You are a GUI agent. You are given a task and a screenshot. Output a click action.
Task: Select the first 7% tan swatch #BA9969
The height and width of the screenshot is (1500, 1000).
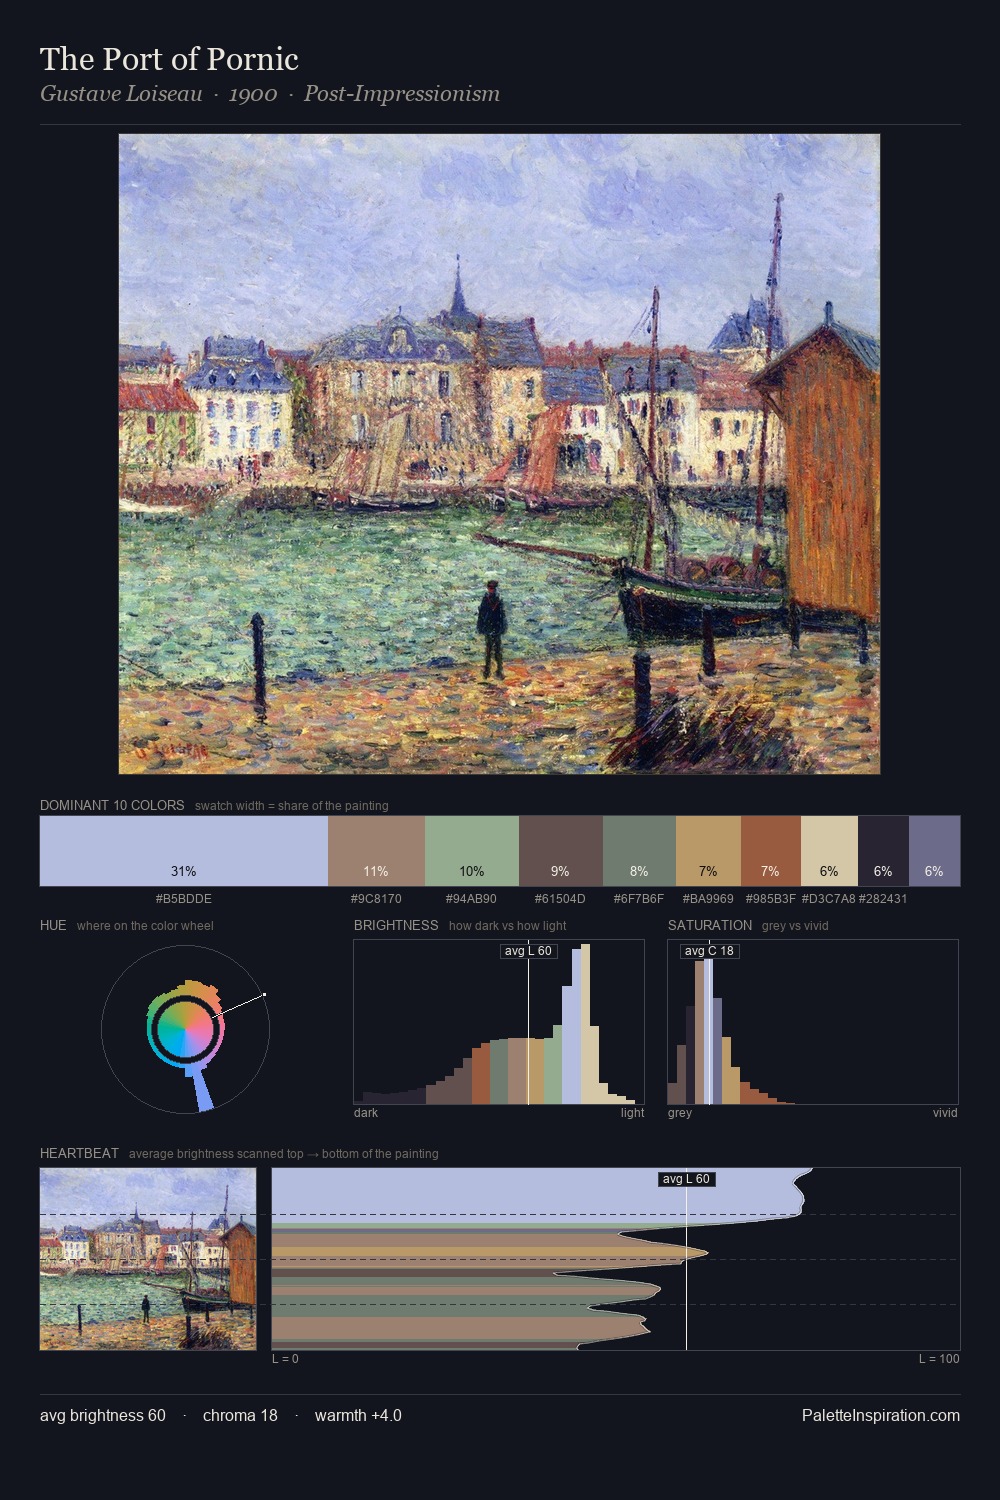coord(708,851)
